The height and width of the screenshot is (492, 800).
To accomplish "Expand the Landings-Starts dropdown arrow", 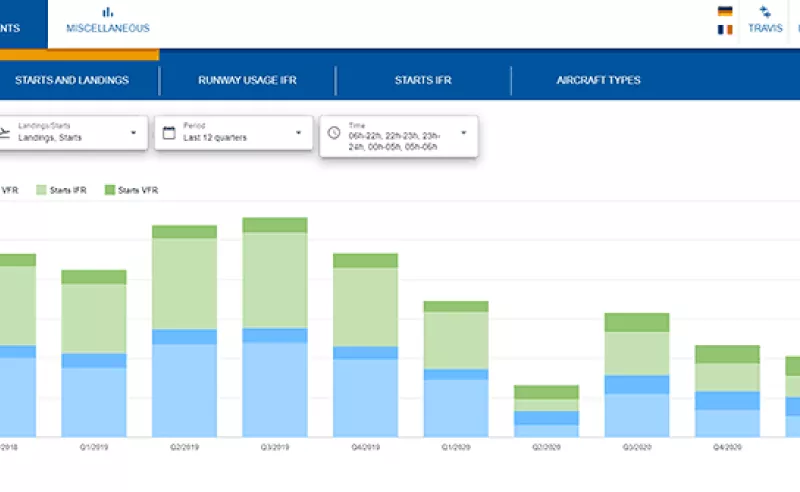I will pos(133,133).
